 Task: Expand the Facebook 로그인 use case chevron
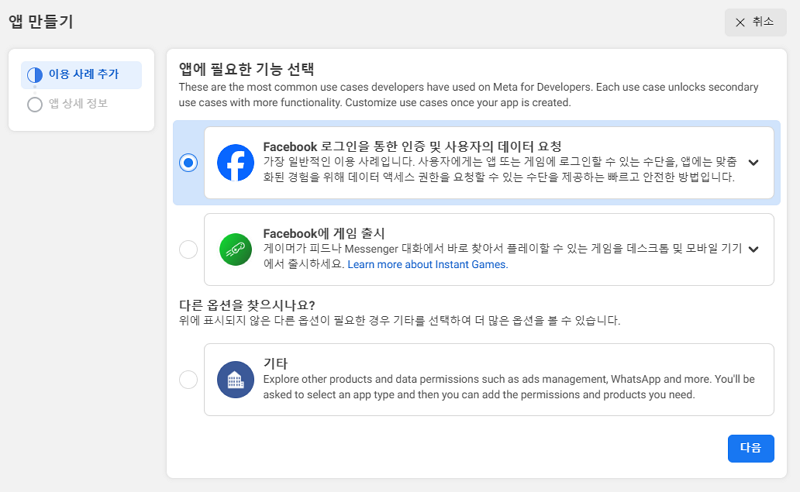coord(754,163)
